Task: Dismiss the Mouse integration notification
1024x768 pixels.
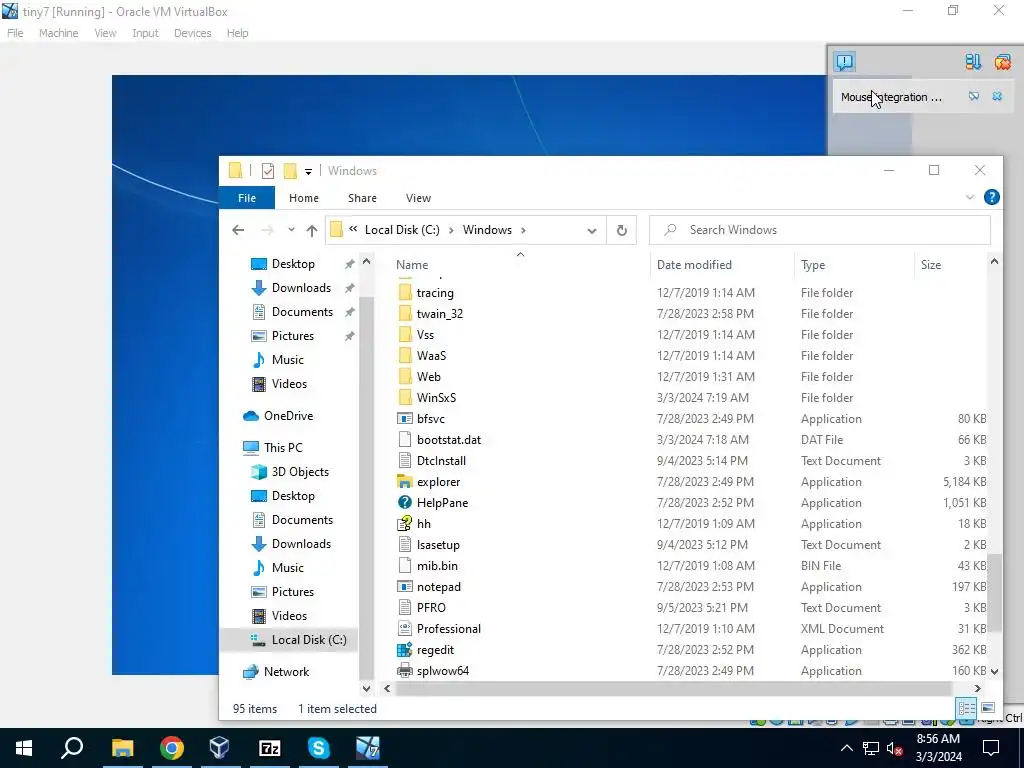Action: [997, 97]
